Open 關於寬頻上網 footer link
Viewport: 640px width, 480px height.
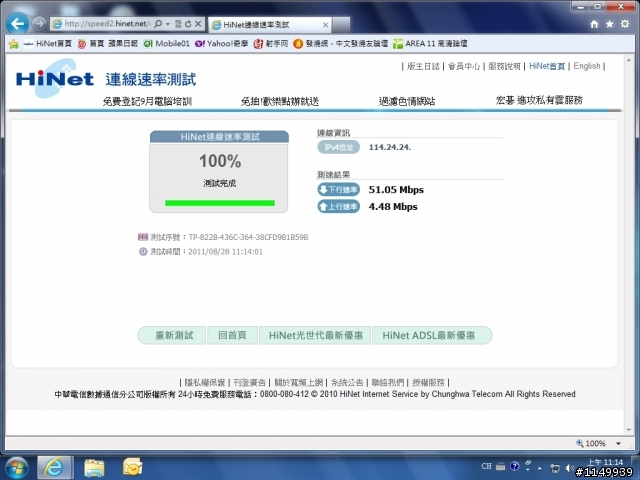pyautogui.click(x=298, y=382)
